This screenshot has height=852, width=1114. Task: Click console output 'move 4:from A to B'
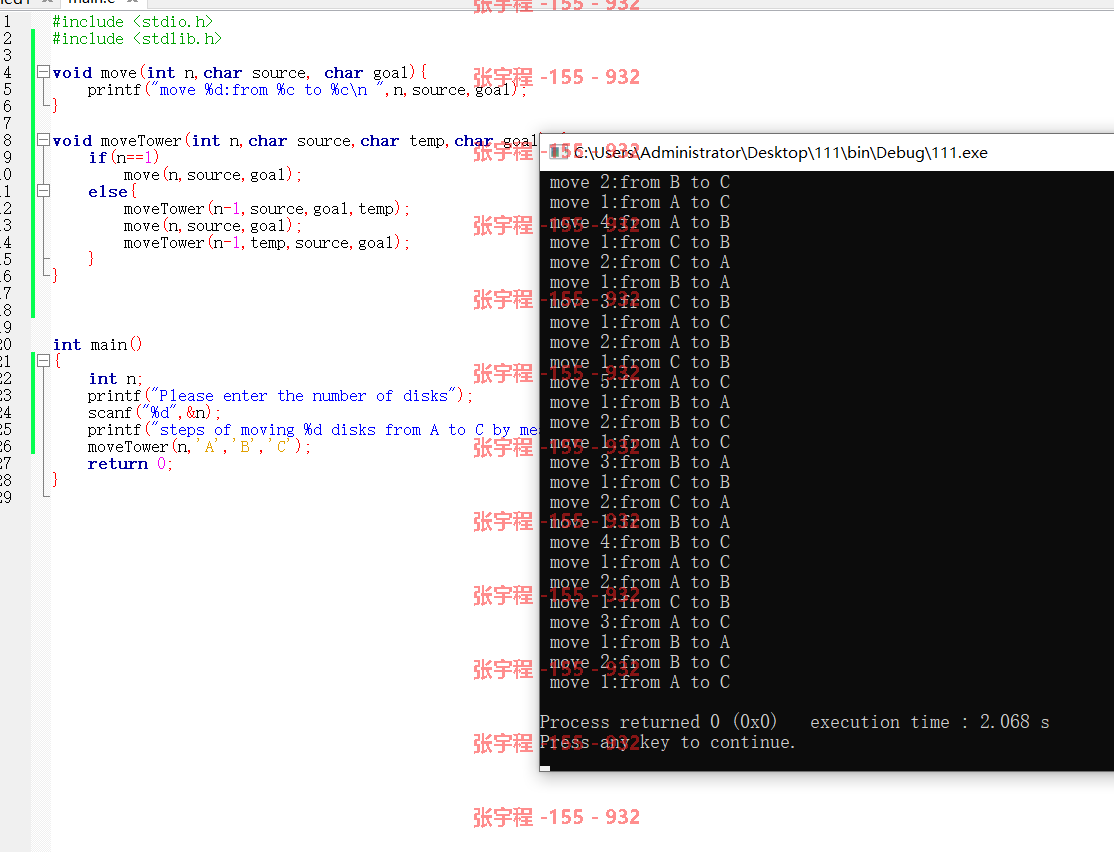pyautogui.click(x=639, y=222)
